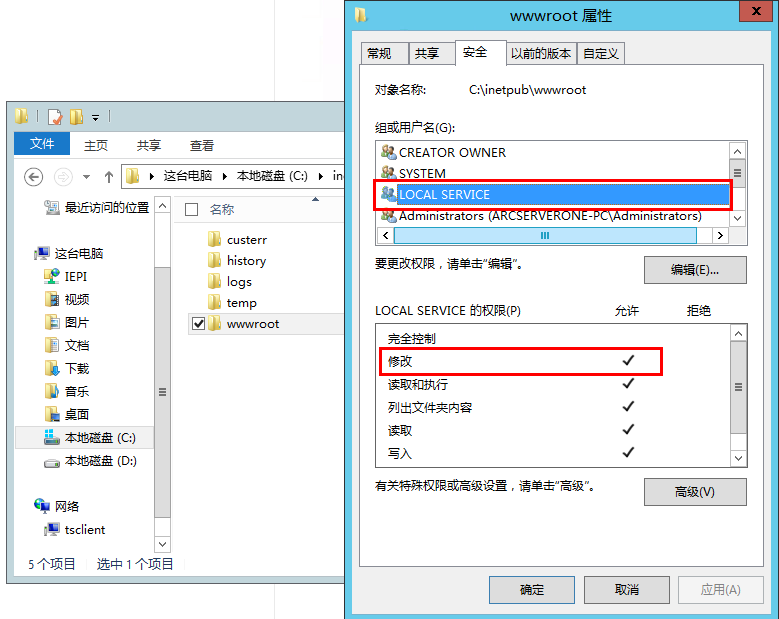Click the 编辑(E)... button
The width and height of the screenshot is (779, 619).
[695, 270]
